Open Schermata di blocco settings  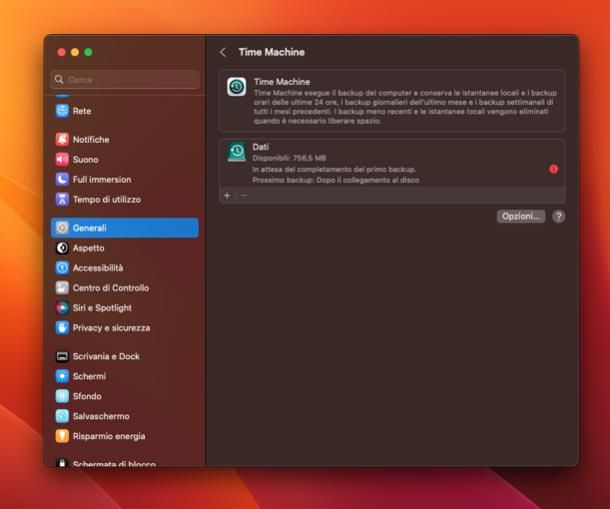click(x=125, y=463)
